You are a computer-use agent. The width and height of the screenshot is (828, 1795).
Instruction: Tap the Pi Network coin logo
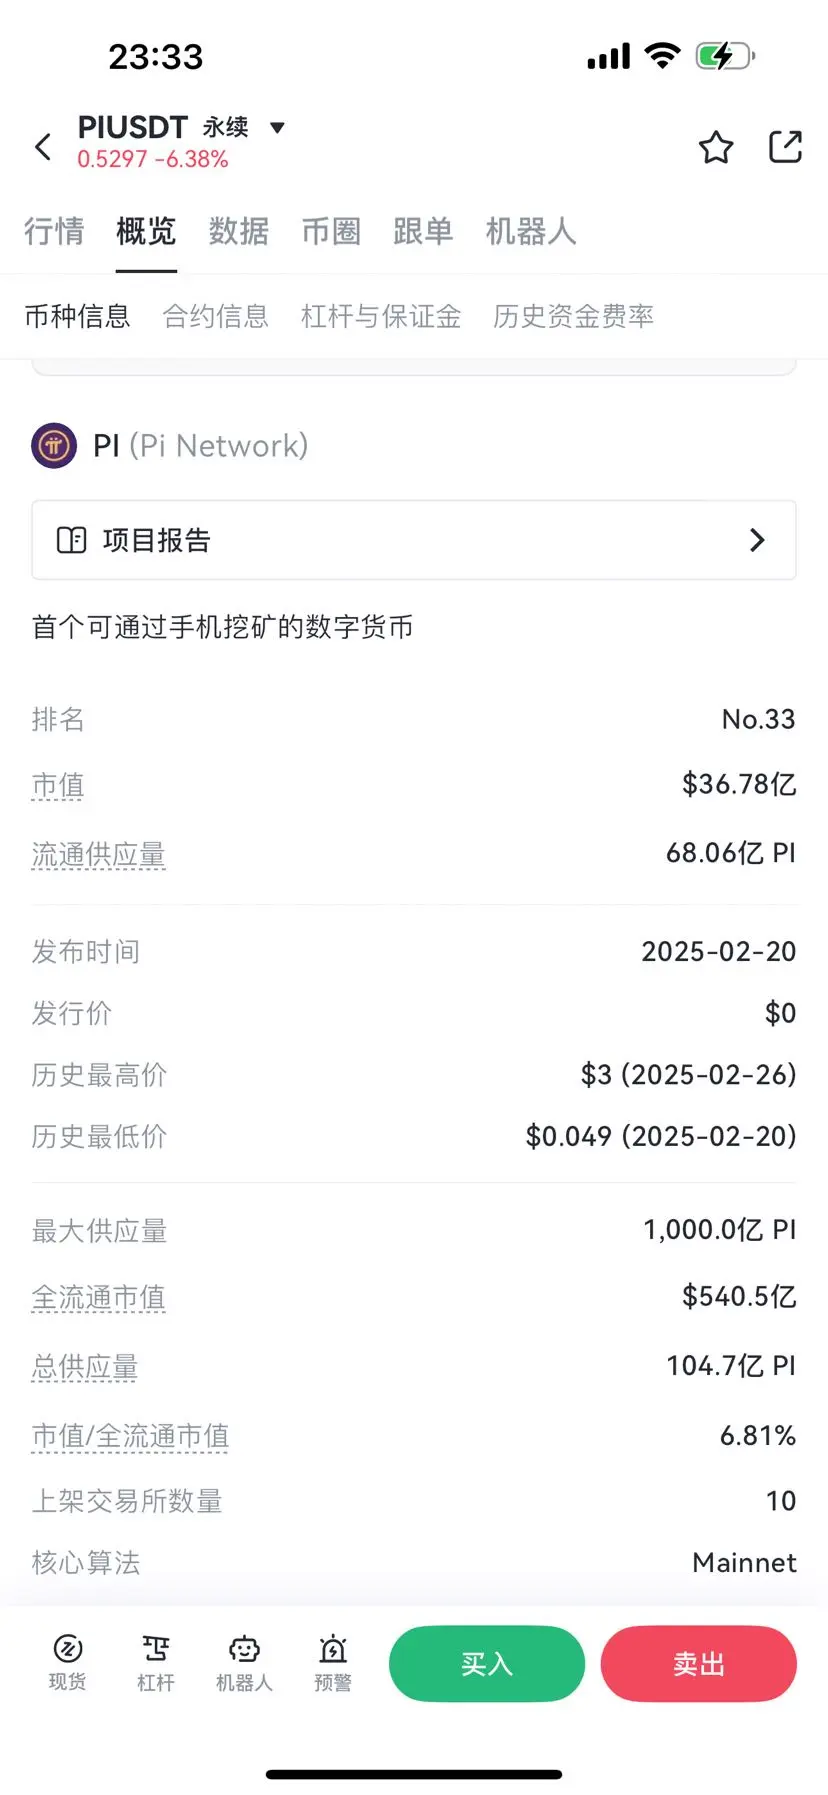[x=54, y=446]
